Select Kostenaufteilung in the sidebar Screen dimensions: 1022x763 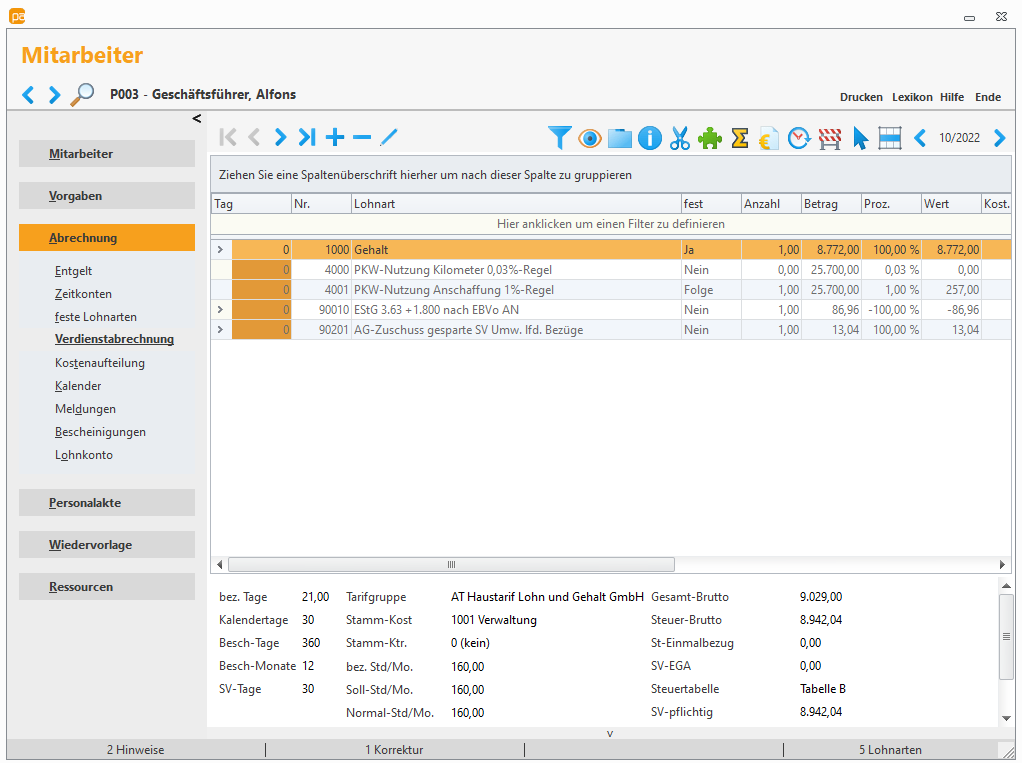(100, 363)
